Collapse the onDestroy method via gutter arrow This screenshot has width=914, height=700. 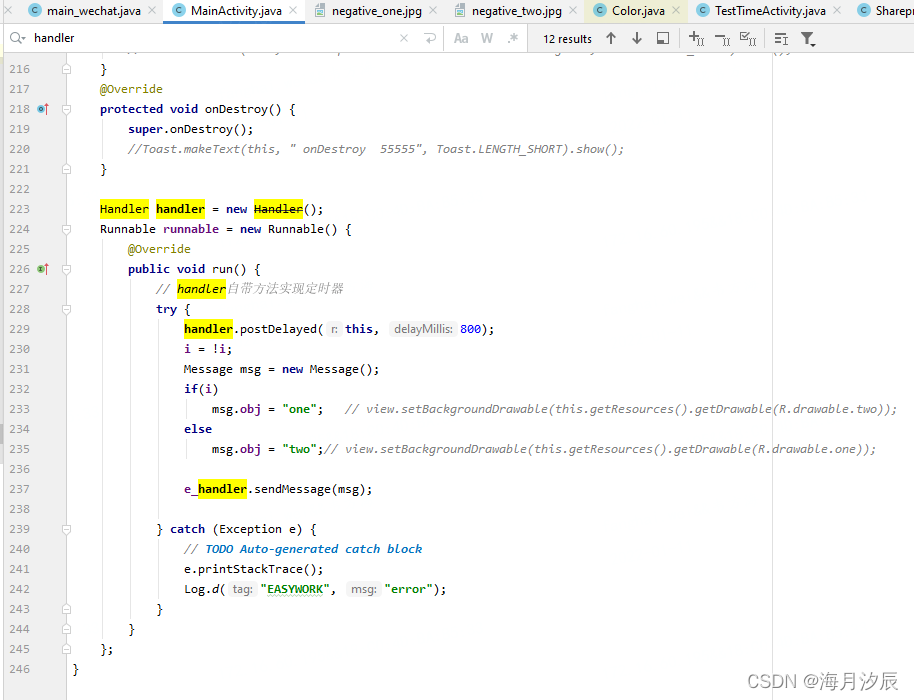point(65,108)
